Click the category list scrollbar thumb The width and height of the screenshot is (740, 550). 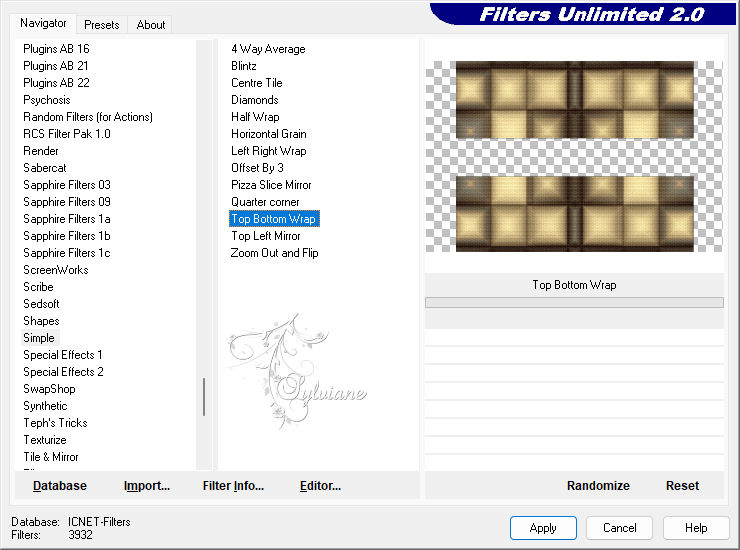[x=204, y=397]
